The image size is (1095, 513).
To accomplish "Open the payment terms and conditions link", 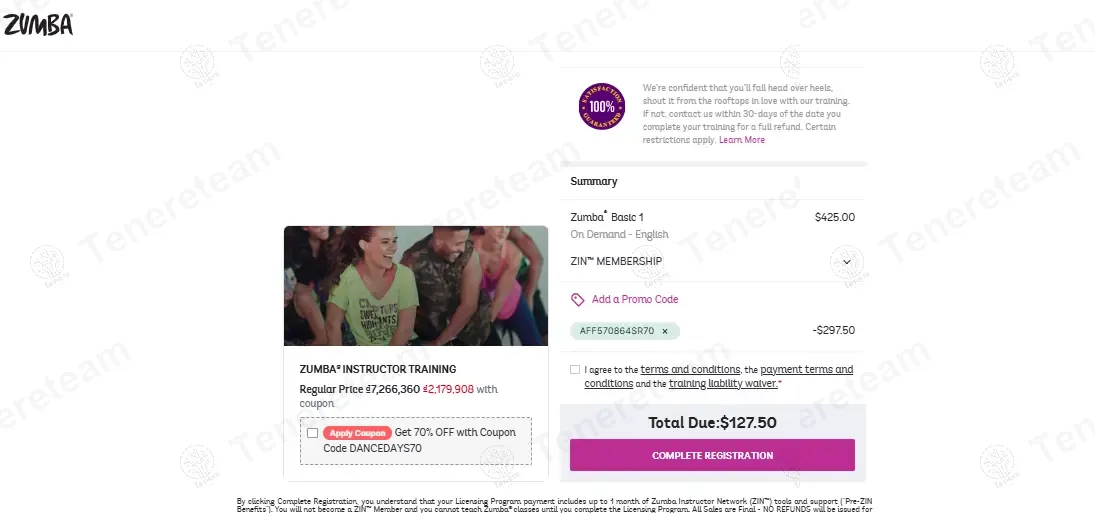I will click(719, 376).
